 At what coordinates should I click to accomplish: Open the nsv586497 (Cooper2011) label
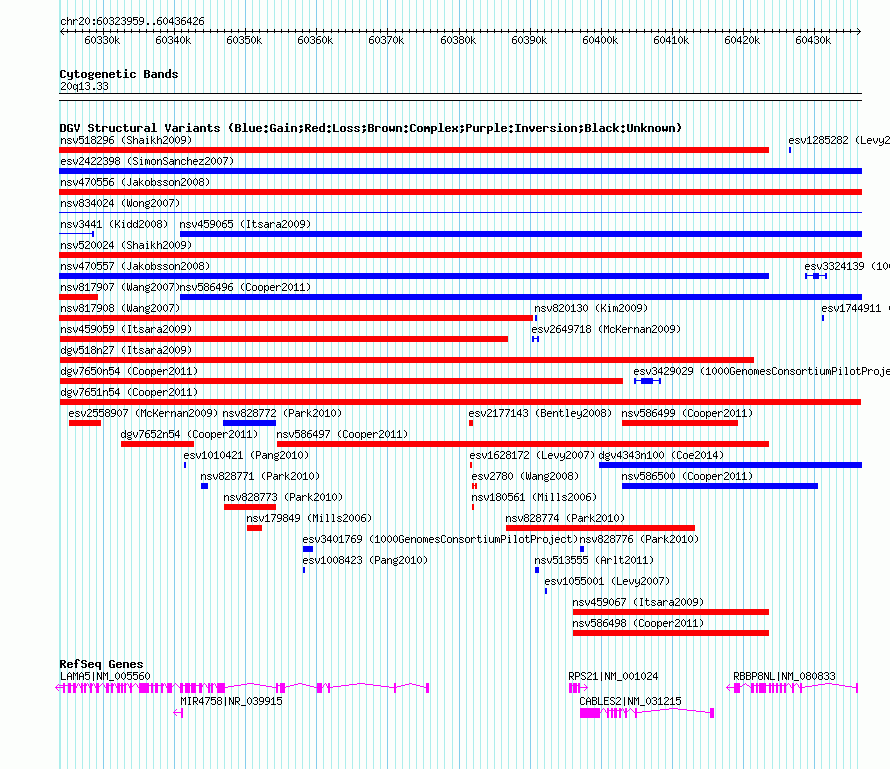pos(342,434)
